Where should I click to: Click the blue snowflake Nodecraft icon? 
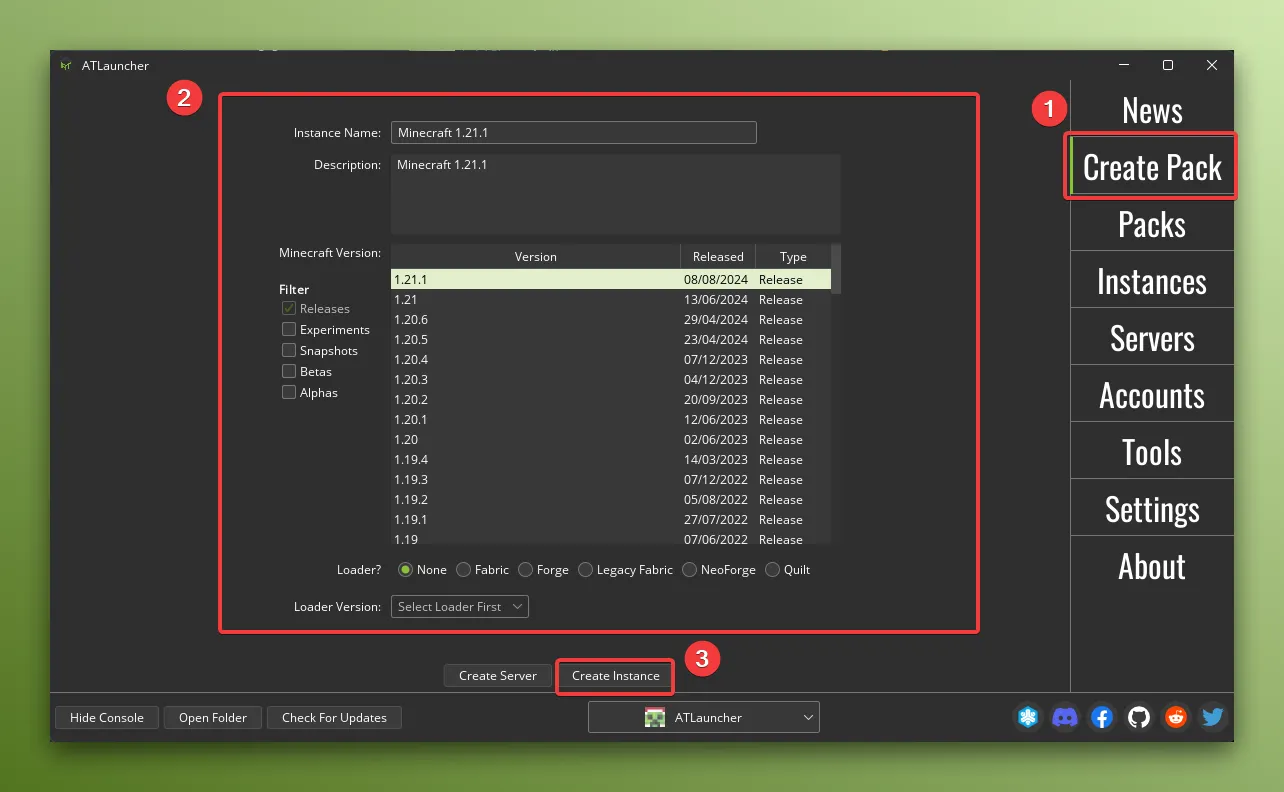click(1028, 717)
